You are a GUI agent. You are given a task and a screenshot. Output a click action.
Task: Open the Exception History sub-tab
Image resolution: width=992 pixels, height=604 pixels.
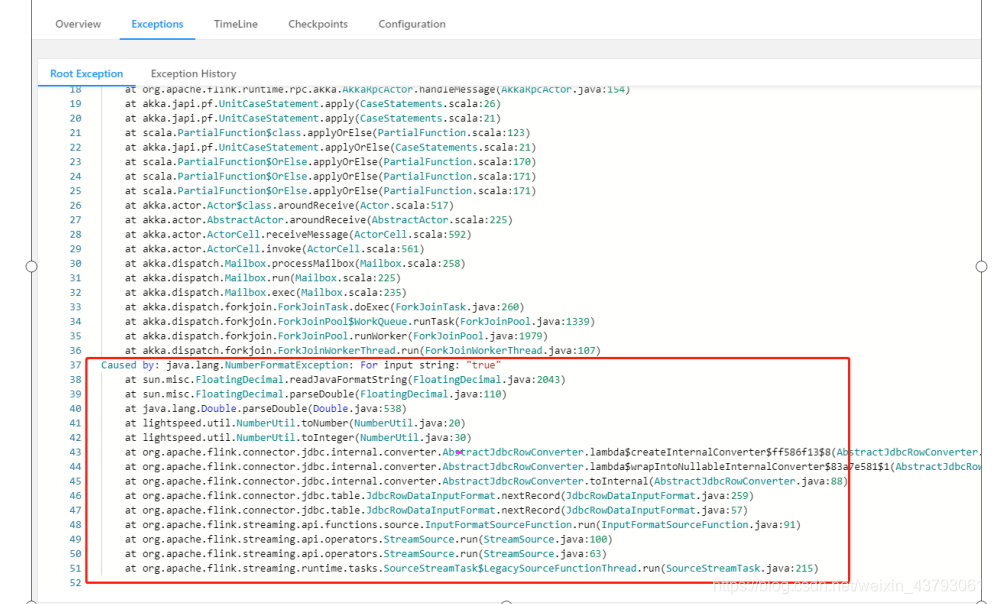tap(194, 73)
